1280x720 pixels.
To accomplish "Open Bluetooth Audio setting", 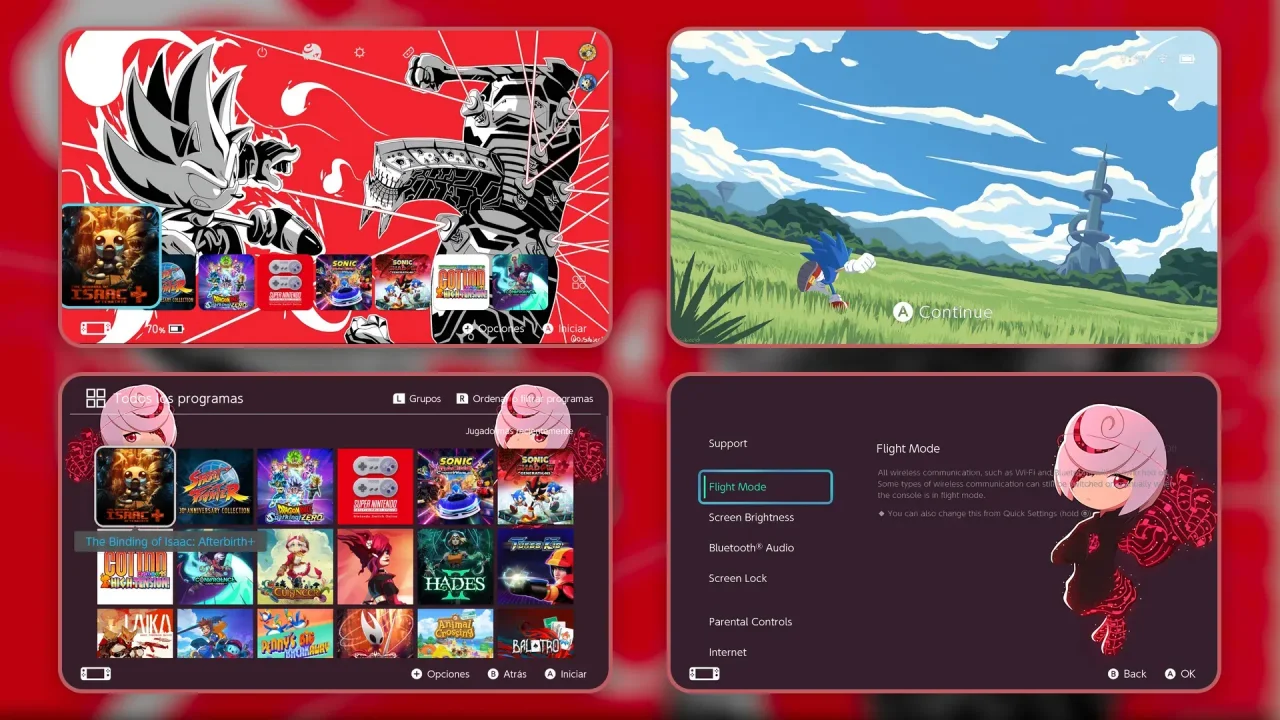I will point(751,548).
